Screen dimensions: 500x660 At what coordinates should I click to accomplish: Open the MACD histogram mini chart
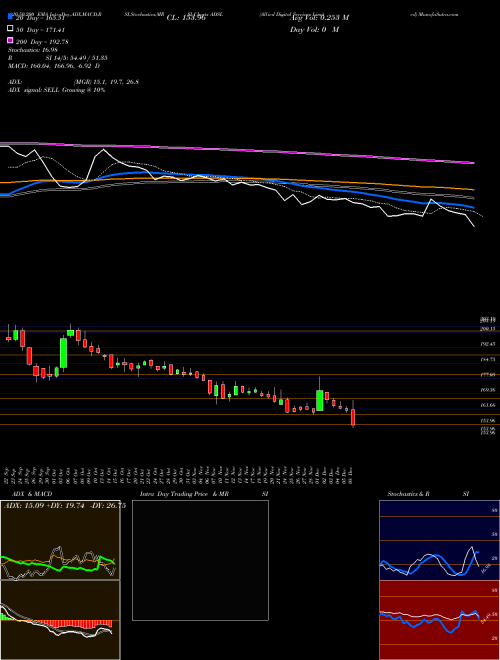(x=60, y=620)
